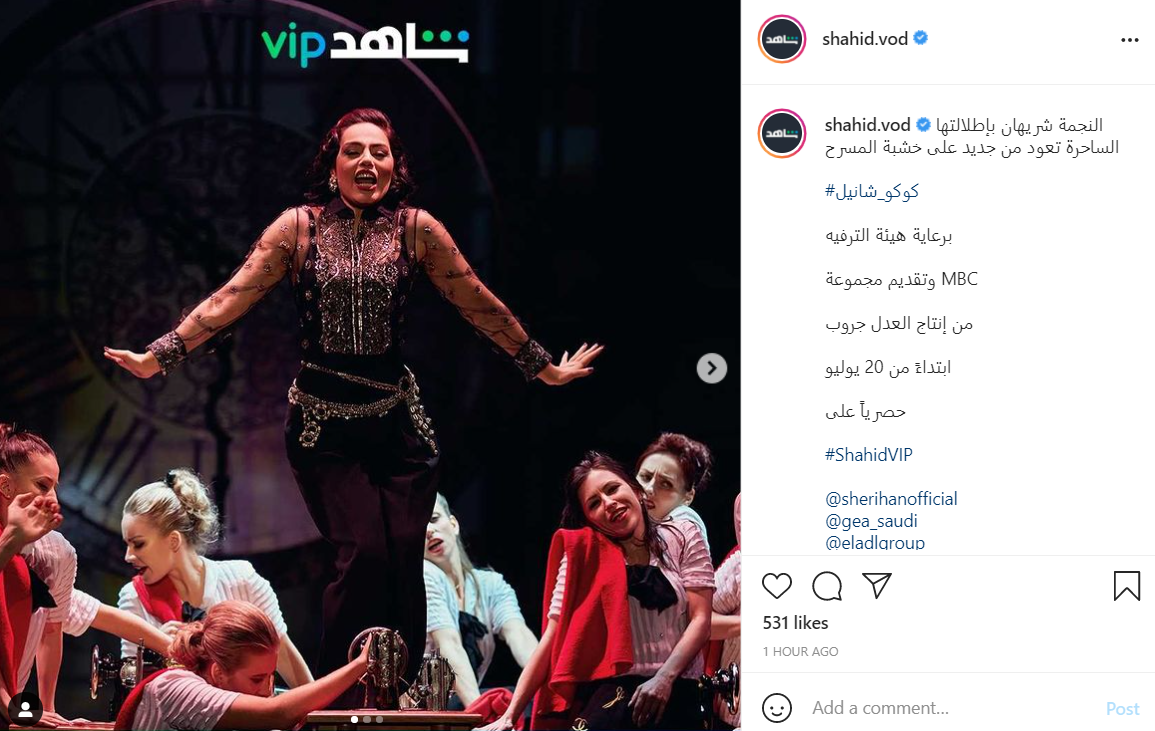Click the Post comment button
This screenshot has width=1155, height=731.
(1123, 709)
